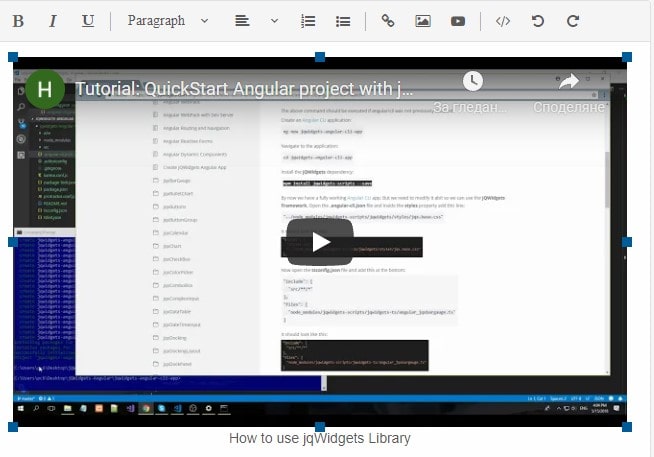The width and height of the screenshot is (654, 457).
Task: Click the channel avatar with letter H
Action: tap(45, 89)
